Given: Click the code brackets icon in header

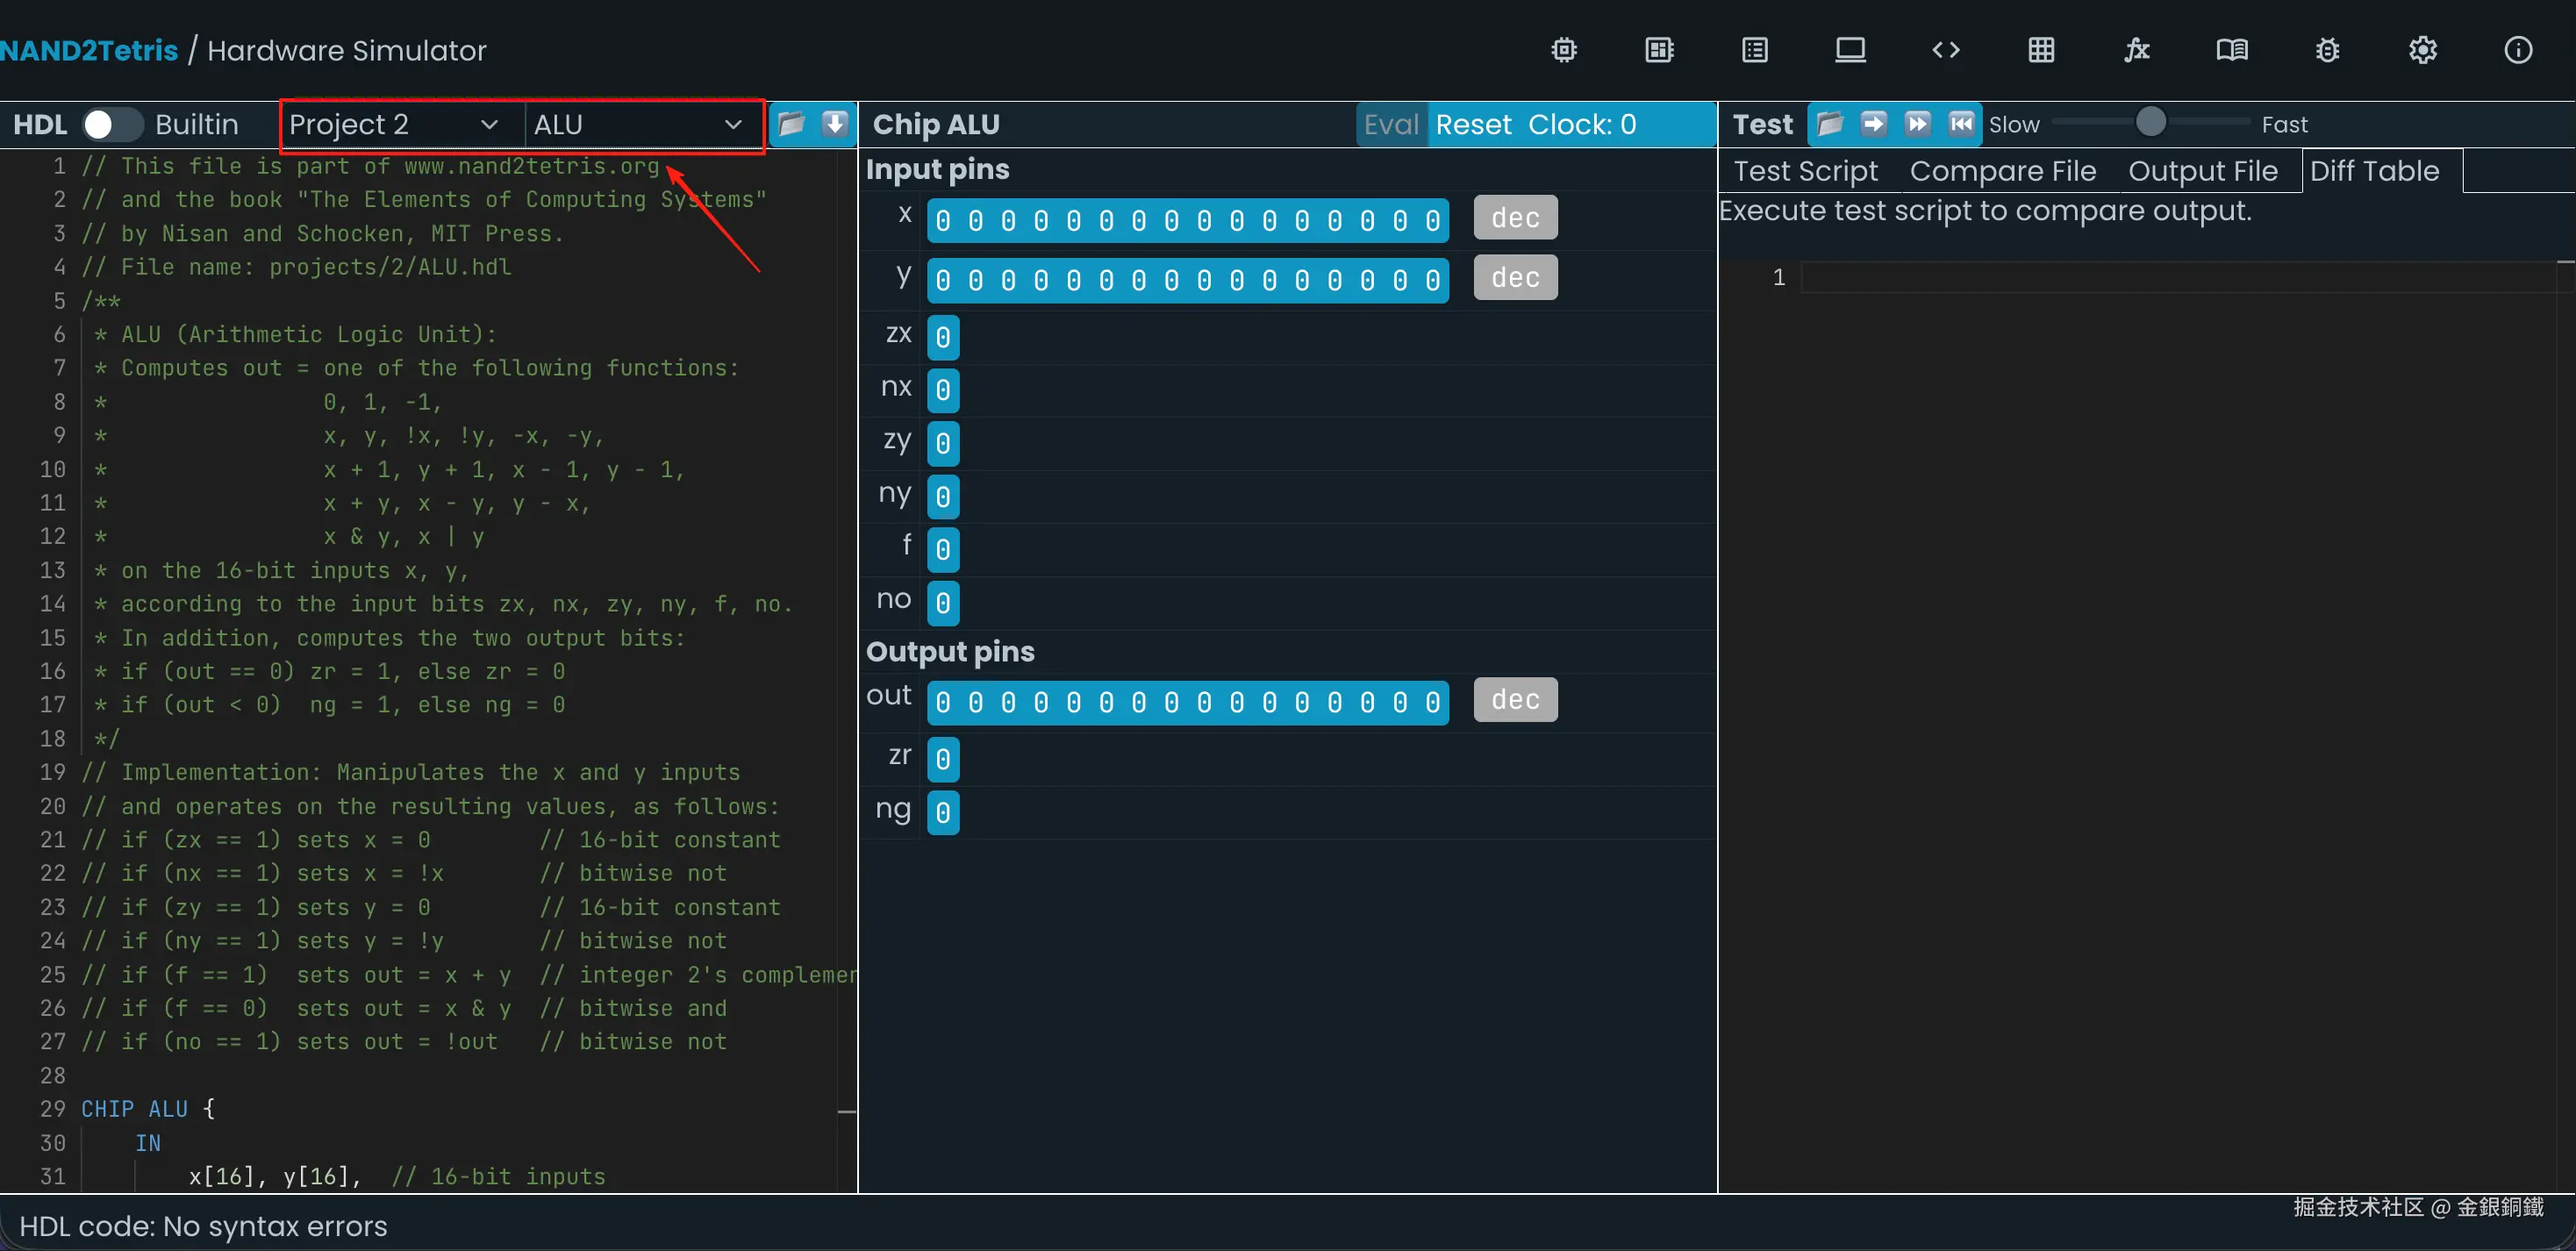Looking at the screenshot, I should [x=1945, y=50].
